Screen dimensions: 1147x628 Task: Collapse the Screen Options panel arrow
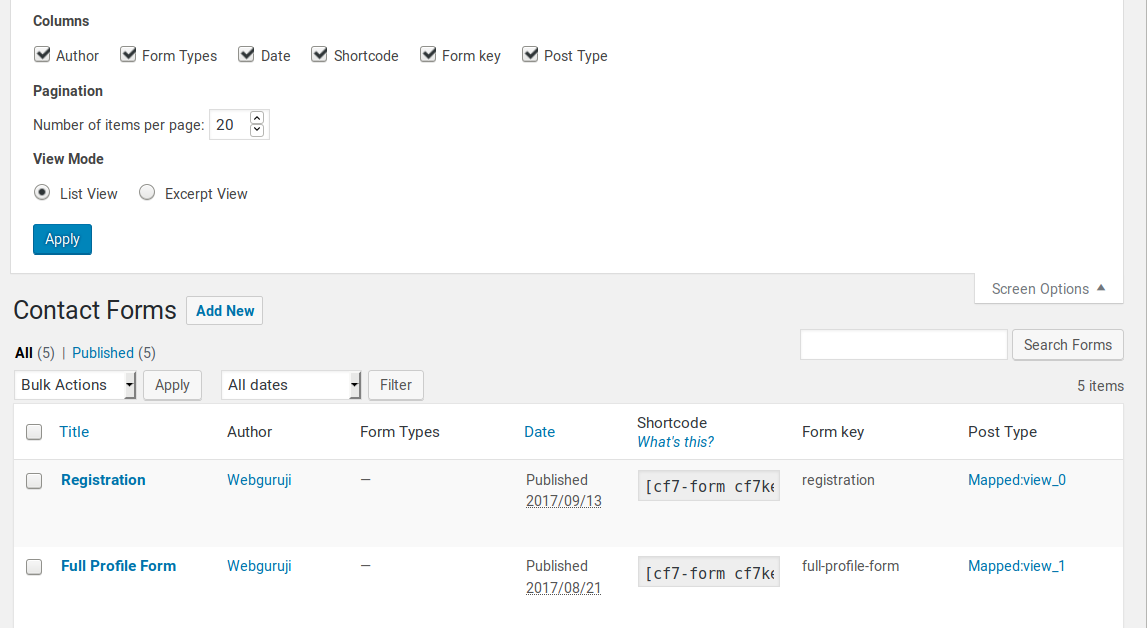click(x=1101, y=288)
